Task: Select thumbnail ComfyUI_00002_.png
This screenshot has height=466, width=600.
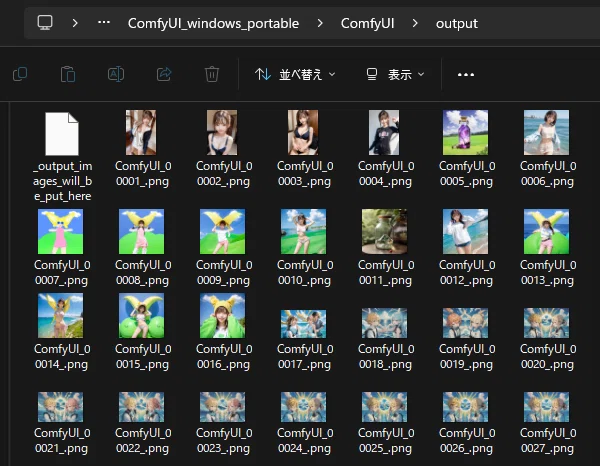Action: 222,132
